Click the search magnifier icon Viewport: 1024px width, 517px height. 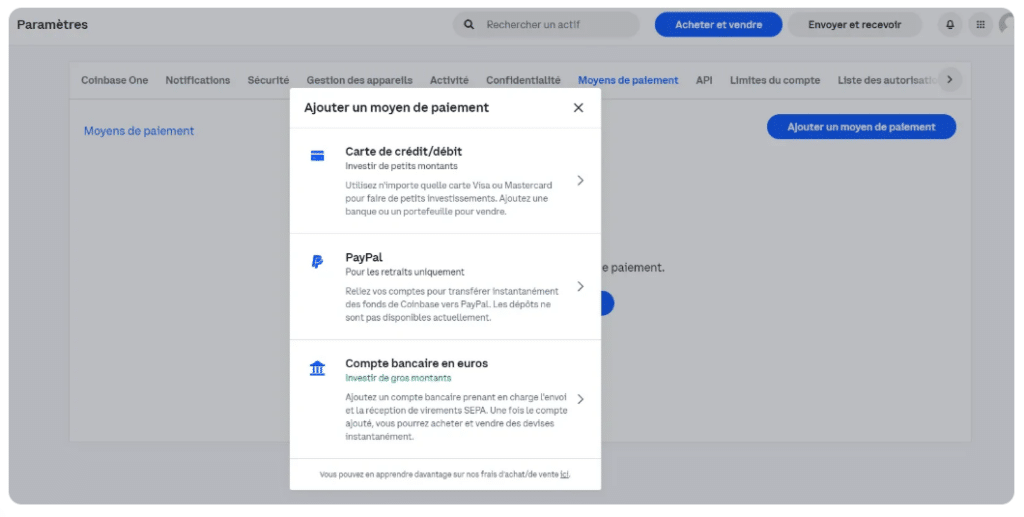[x=469, y=25]
